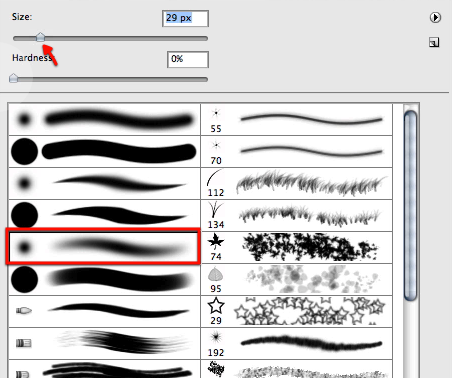Pick the 192 spiky fuzzy brush preset
The width and height of the screenshot is (452, 378).
[297, 343]
